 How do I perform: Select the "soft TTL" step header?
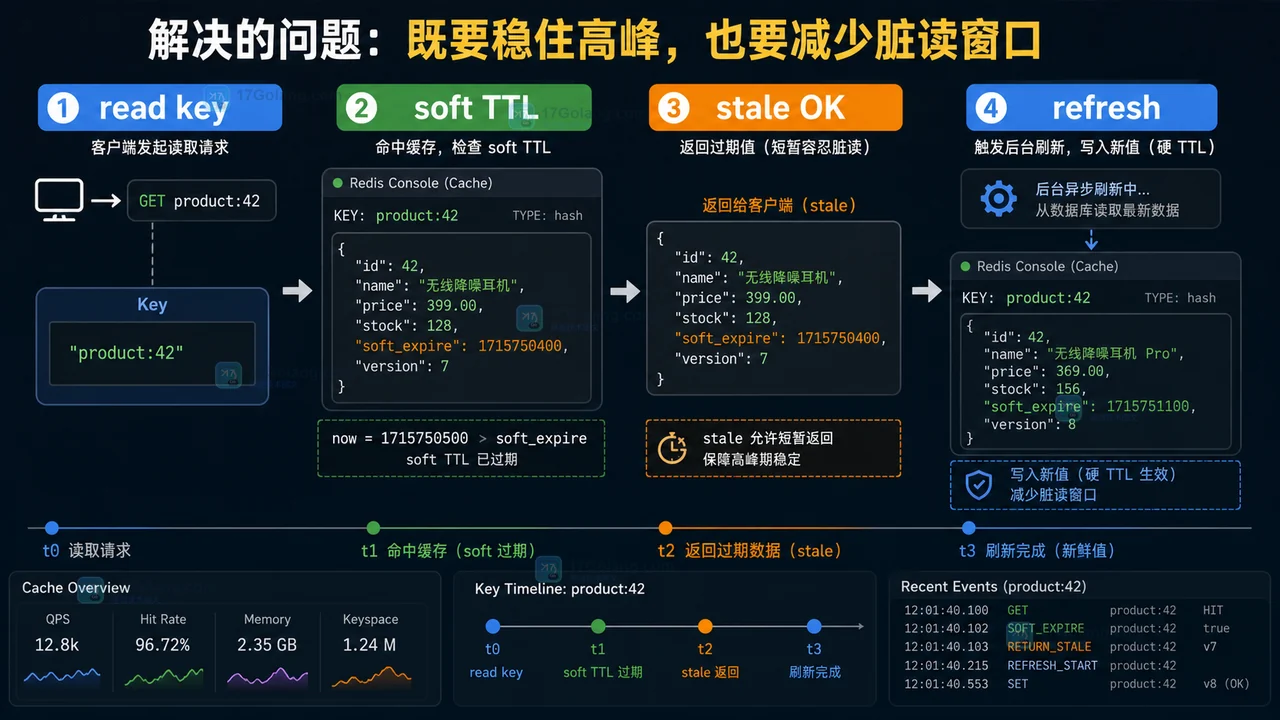[464, 107]
